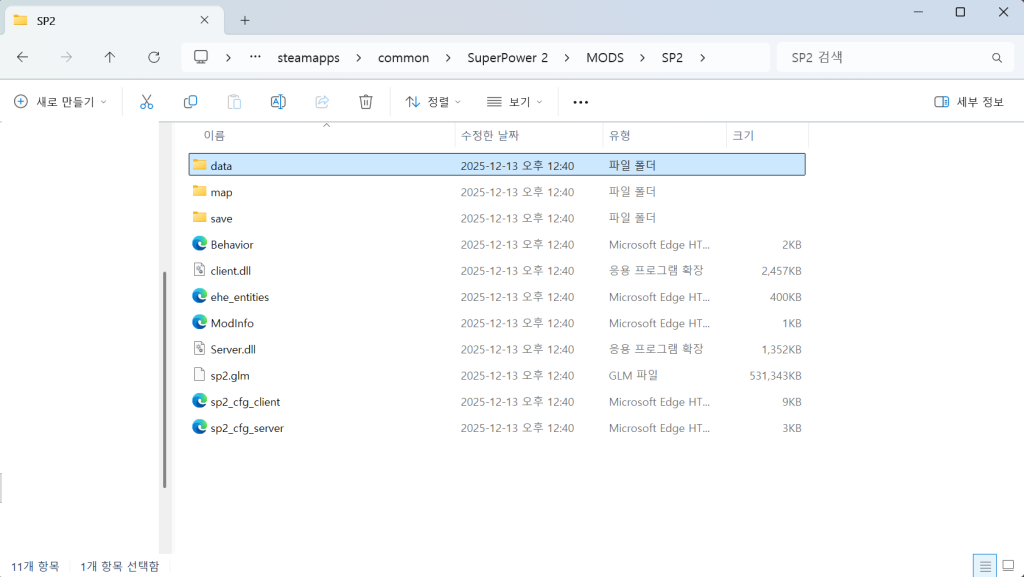Click the MODS breadcrumb in address bar
The height and width of the screenshot is (577, 1024).
(x=604, y=58)
